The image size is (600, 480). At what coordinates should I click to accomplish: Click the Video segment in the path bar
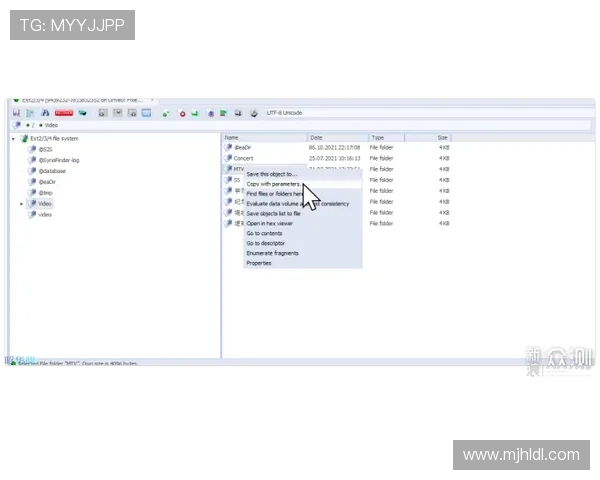(x=51, y=125)
